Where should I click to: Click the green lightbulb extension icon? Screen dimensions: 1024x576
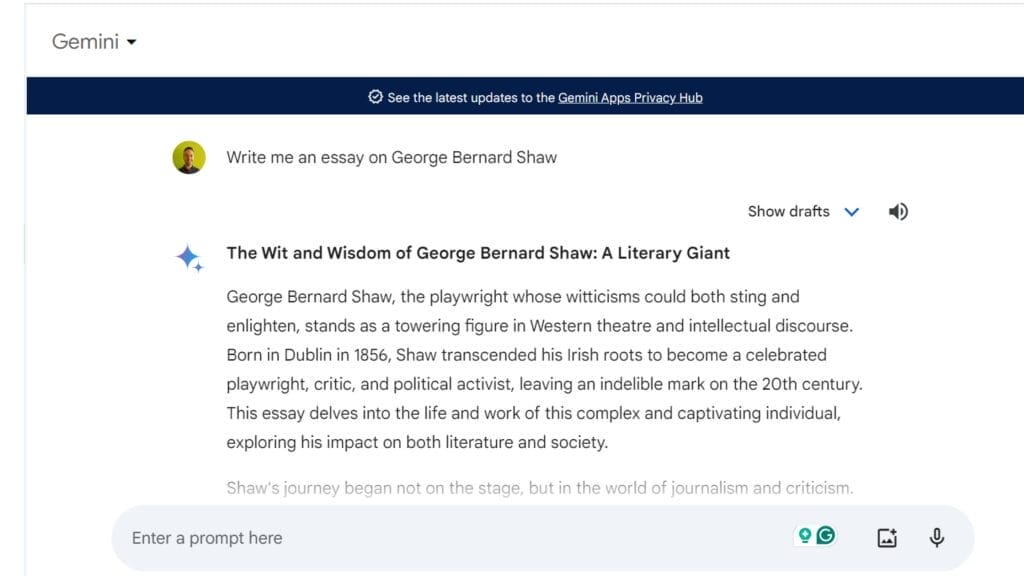(x=805, y=536)
